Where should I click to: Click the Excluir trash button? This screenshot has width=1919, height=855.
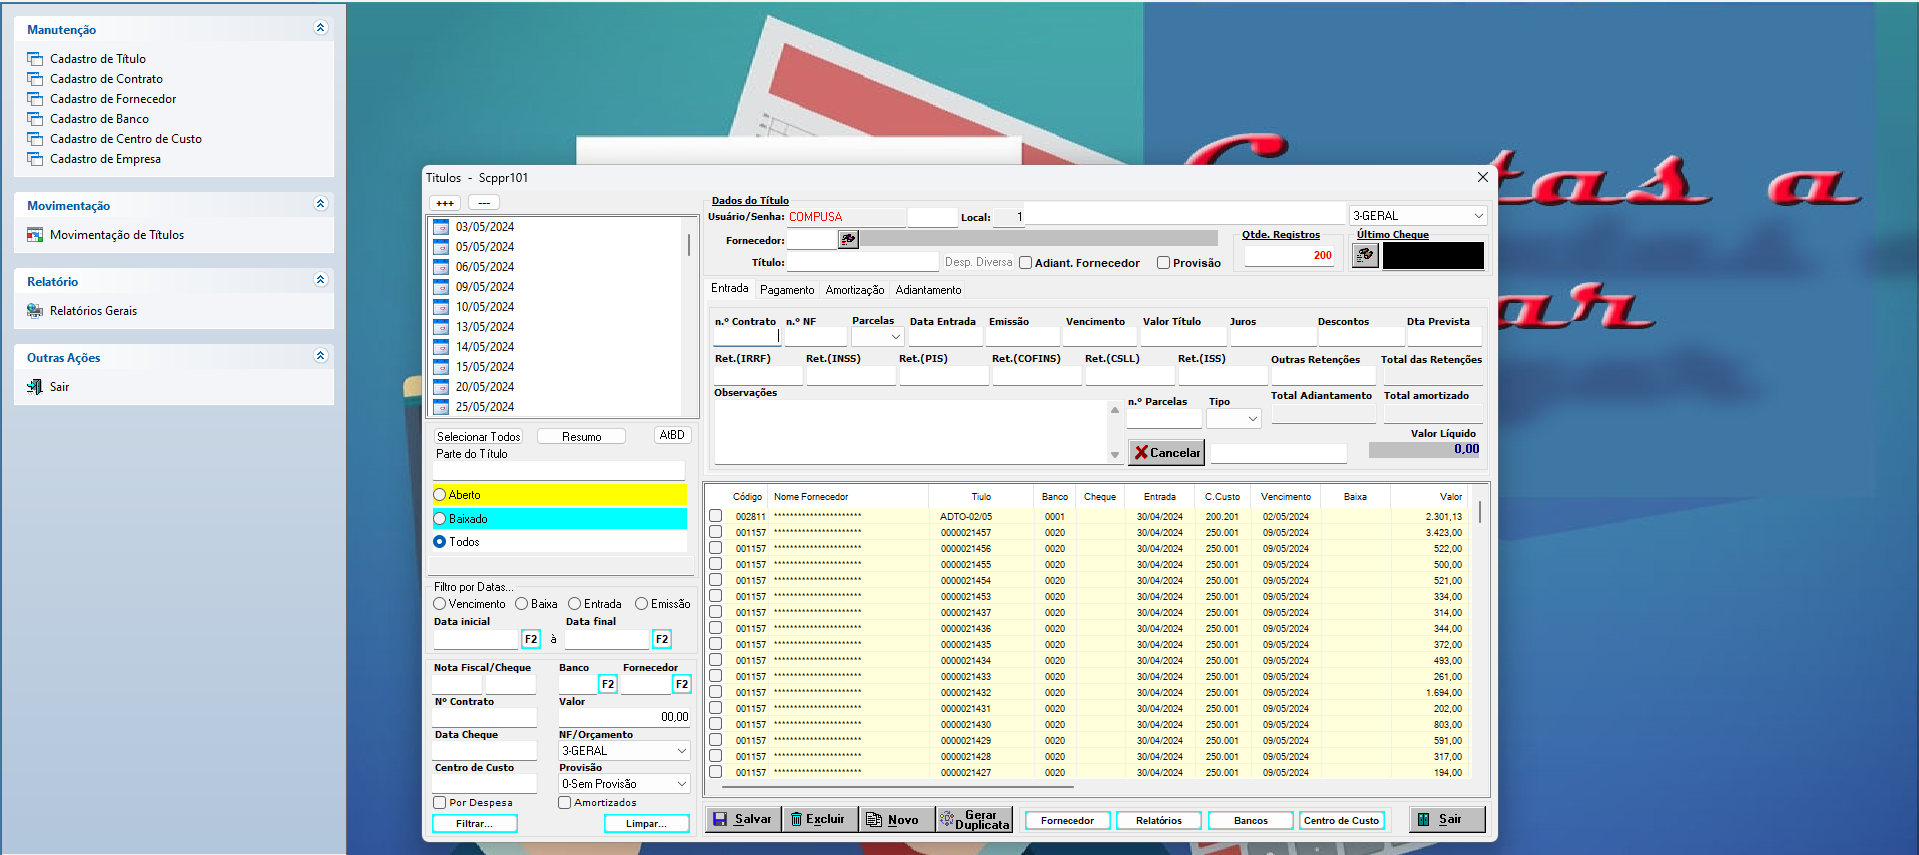point(818,819)
